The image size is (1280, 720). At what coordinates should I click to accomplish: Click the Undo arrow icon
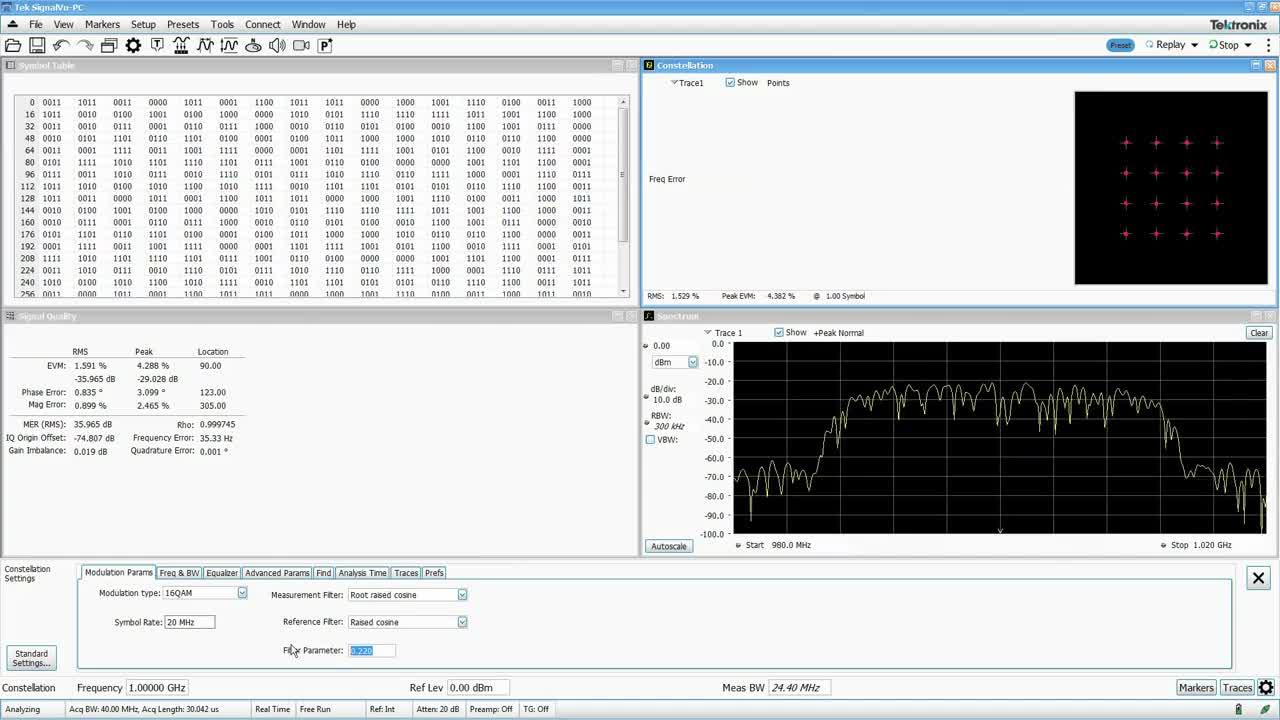click(x=60, y=45)
